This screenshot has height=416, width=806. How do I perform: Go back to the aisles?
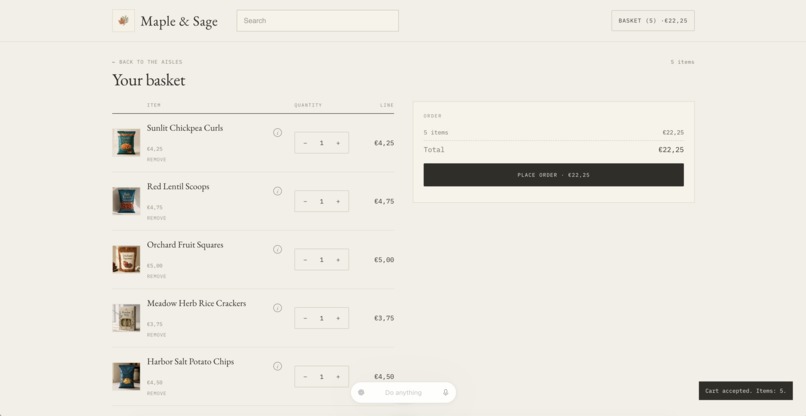pos(147,62)
